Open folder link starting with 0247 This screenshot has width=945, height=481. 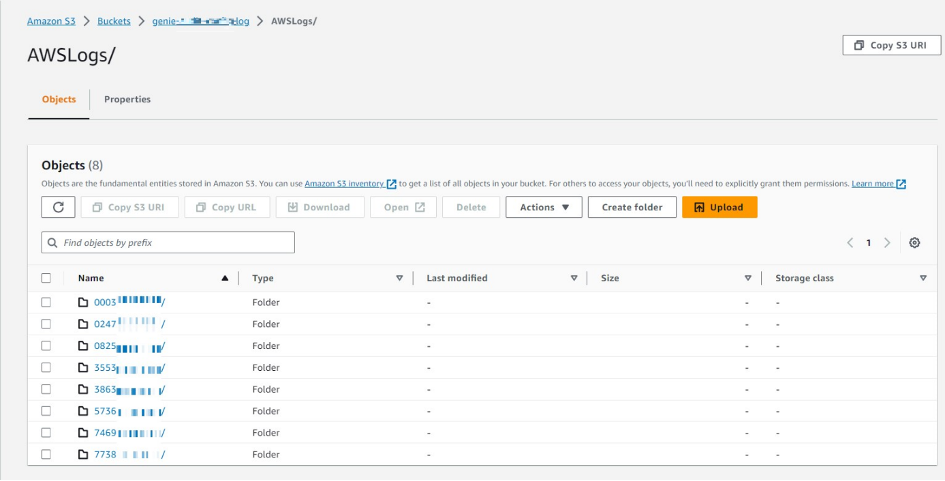point(130,324)
